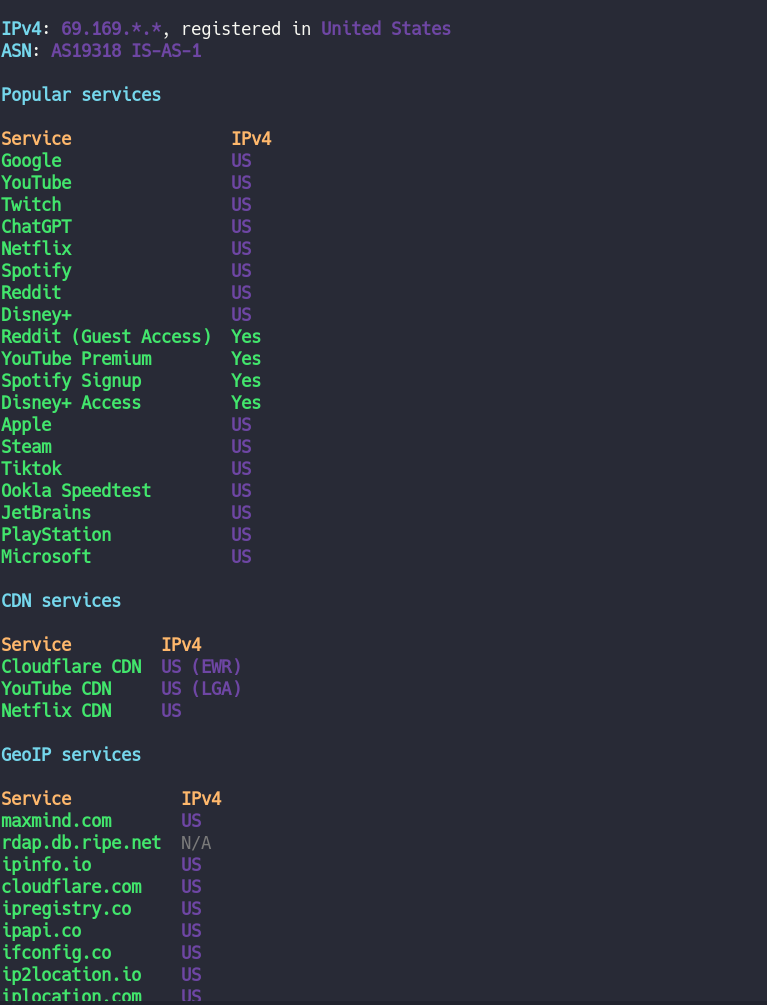Click the Reddit (Guest Access) row label
Viewport: 767px width, 1005px height.
(x=106, y=337)
